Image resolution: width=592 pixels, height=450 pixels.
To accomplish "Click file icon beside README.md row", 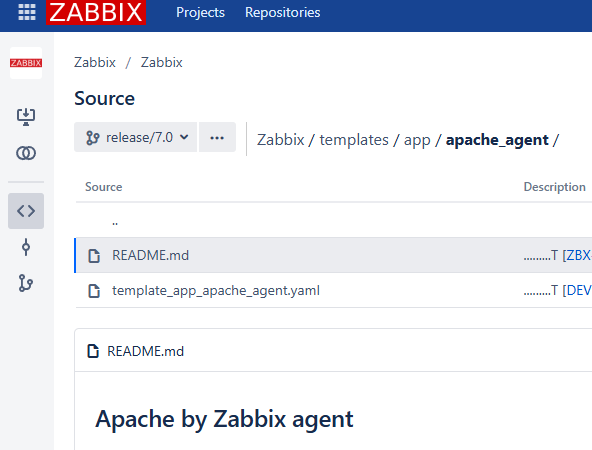I will pos(94,256).
